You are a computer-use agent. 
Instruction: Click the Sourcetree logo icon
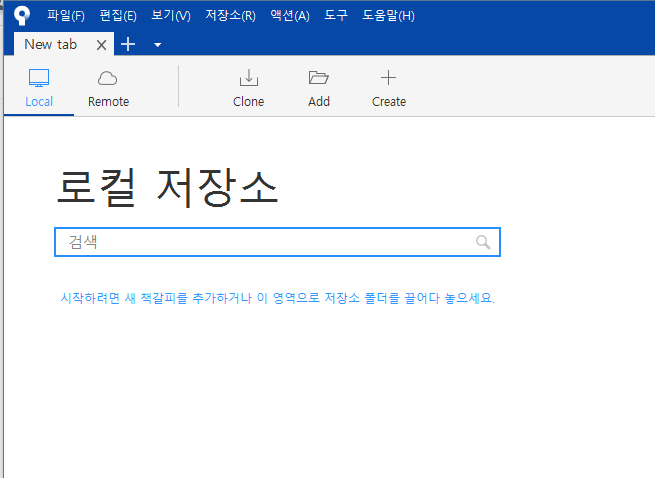point(22,15)
